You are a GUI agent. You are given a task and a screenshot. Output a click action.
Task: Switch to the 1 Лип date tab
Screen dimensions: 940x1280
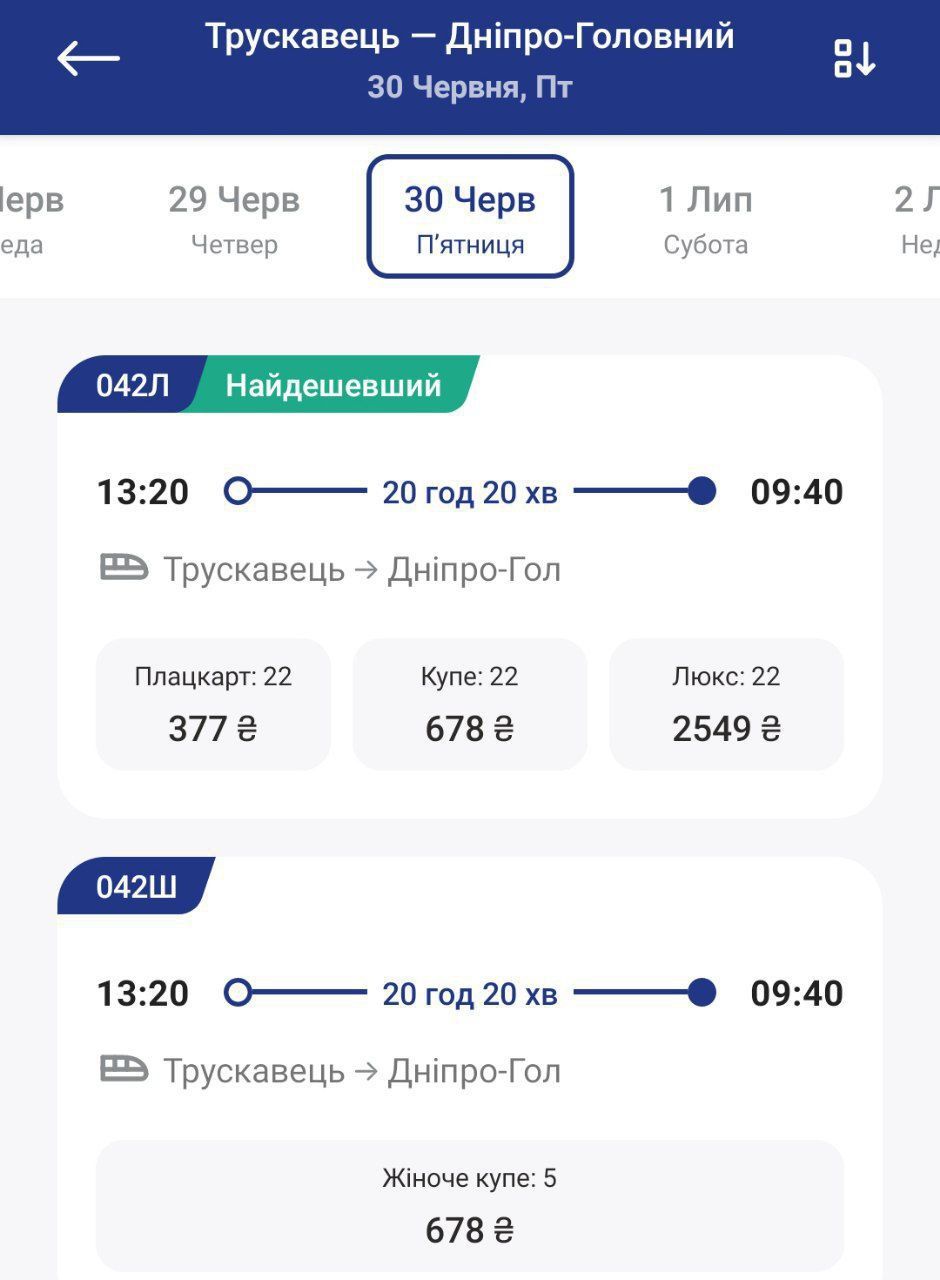click(x=708, y=217)
